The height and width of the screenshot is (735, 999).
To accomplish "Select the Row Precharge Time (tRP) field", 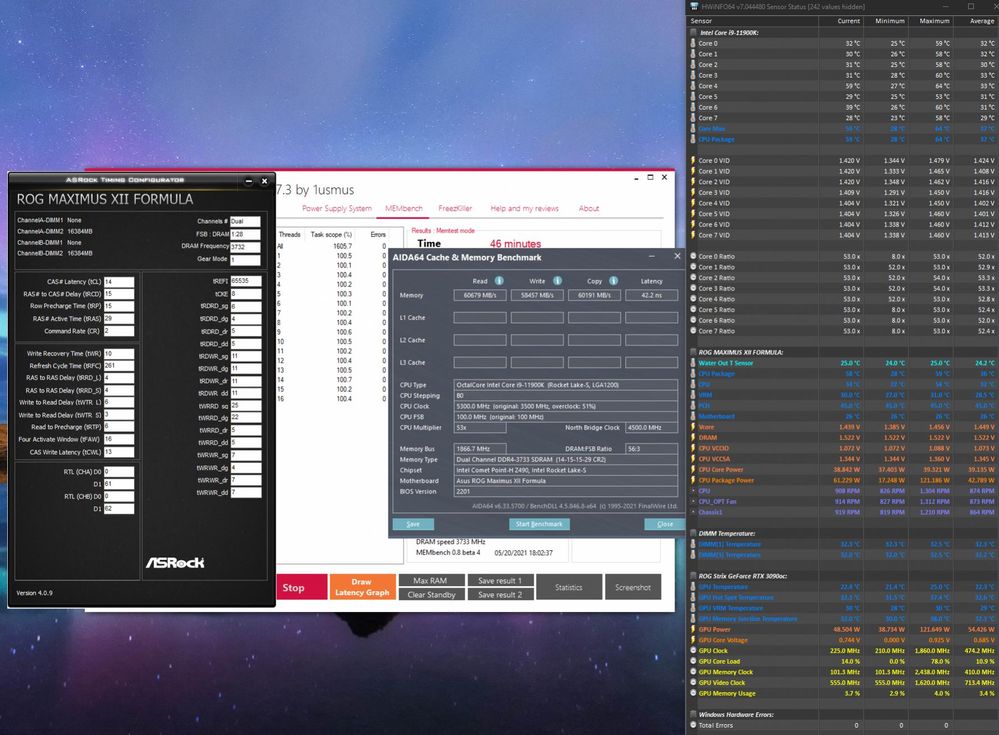I will 119,306.
